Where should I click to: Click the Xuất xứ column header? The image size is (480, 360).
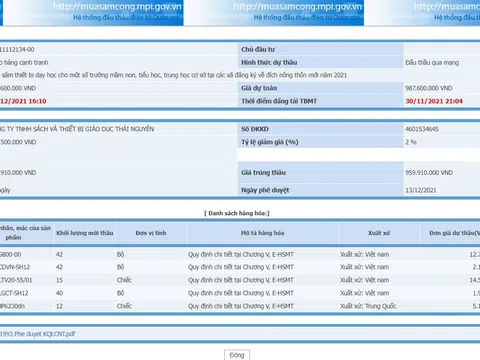(x=379, y=233)
